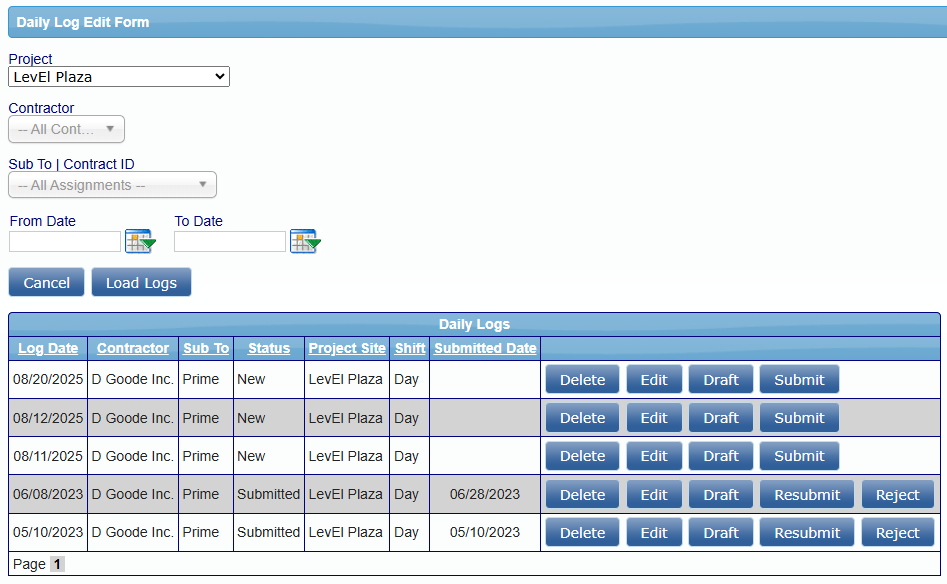
Task: Set the 06/08/2023 log to Draft
Action: click(721, 495)
